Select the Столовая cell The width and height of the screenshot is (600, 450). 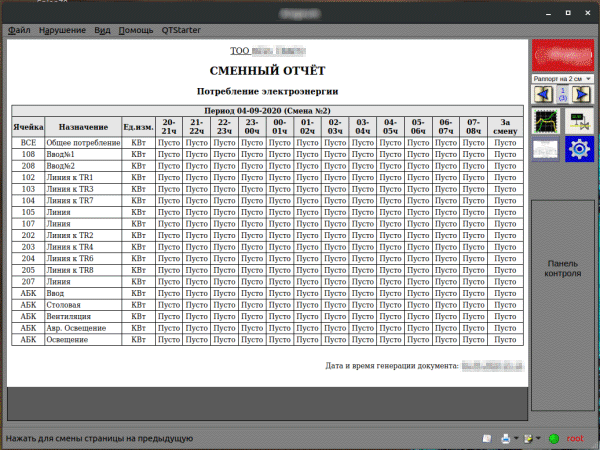(83, 305)
